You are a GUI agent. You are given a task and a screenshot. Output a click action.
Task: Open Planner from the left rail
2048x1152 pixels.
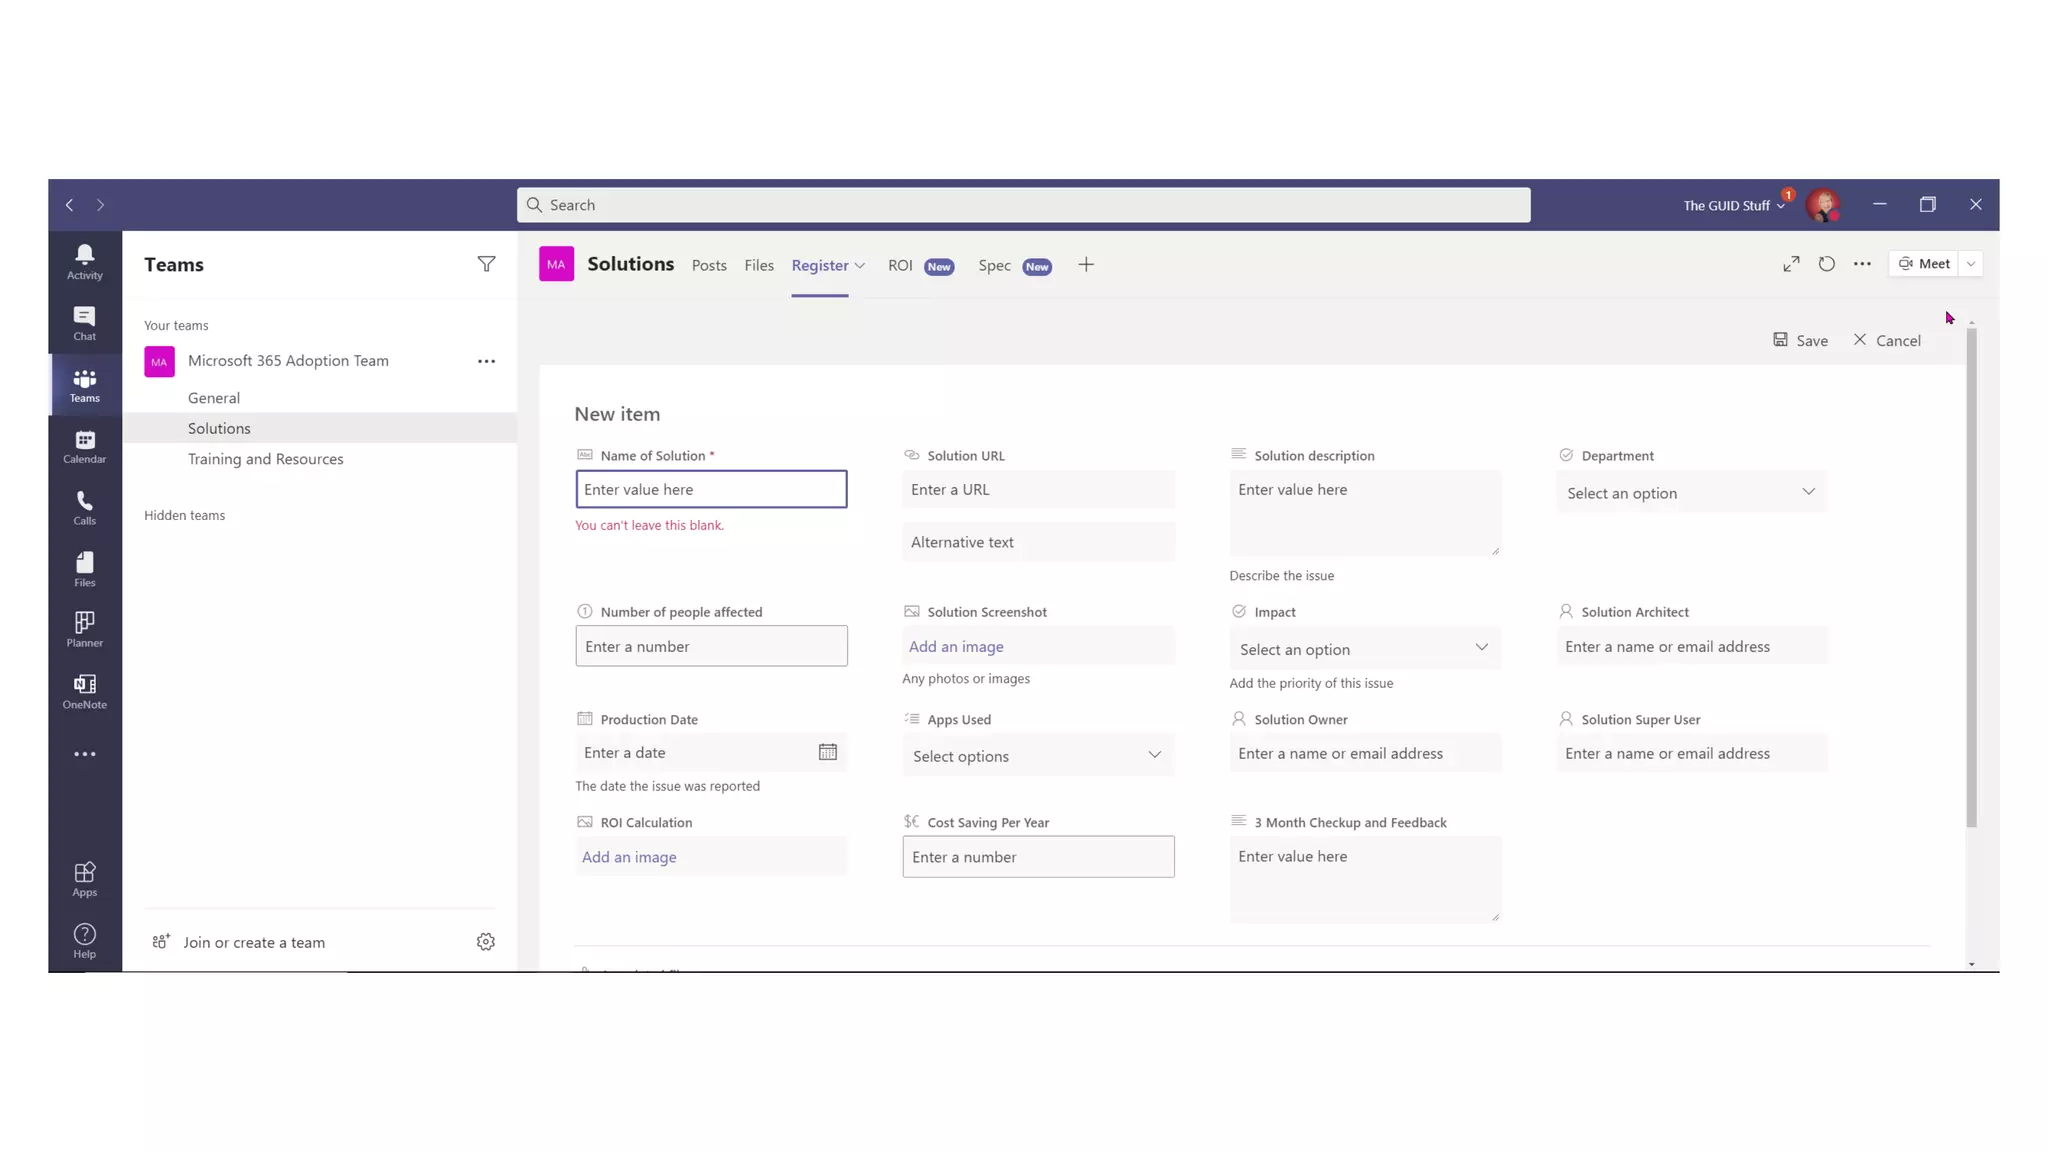click(x=84, y=629)
